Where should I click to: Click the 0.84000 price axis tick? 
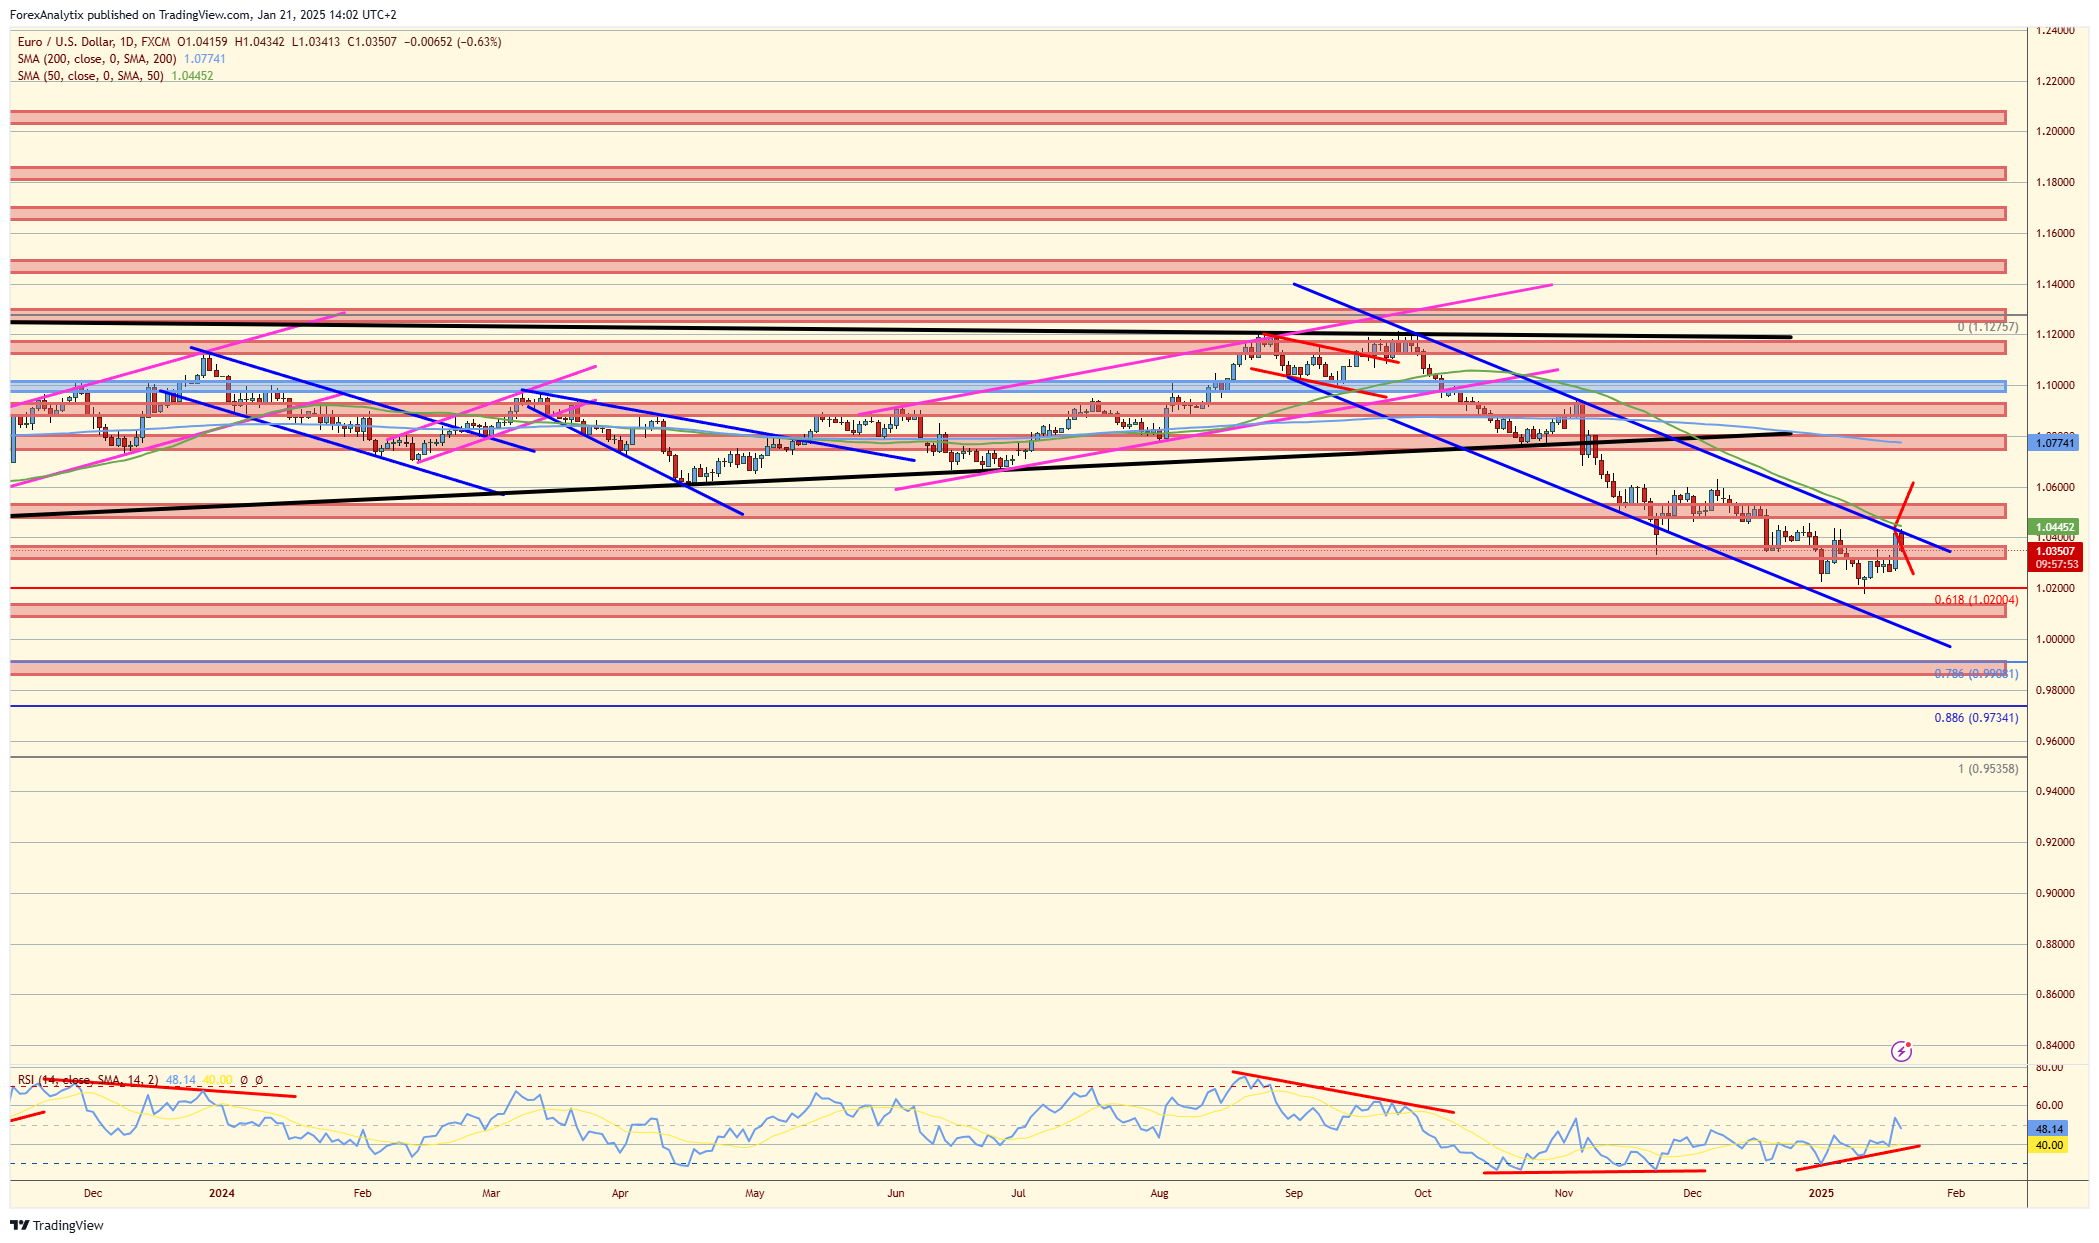[x=2055, y=1045]
